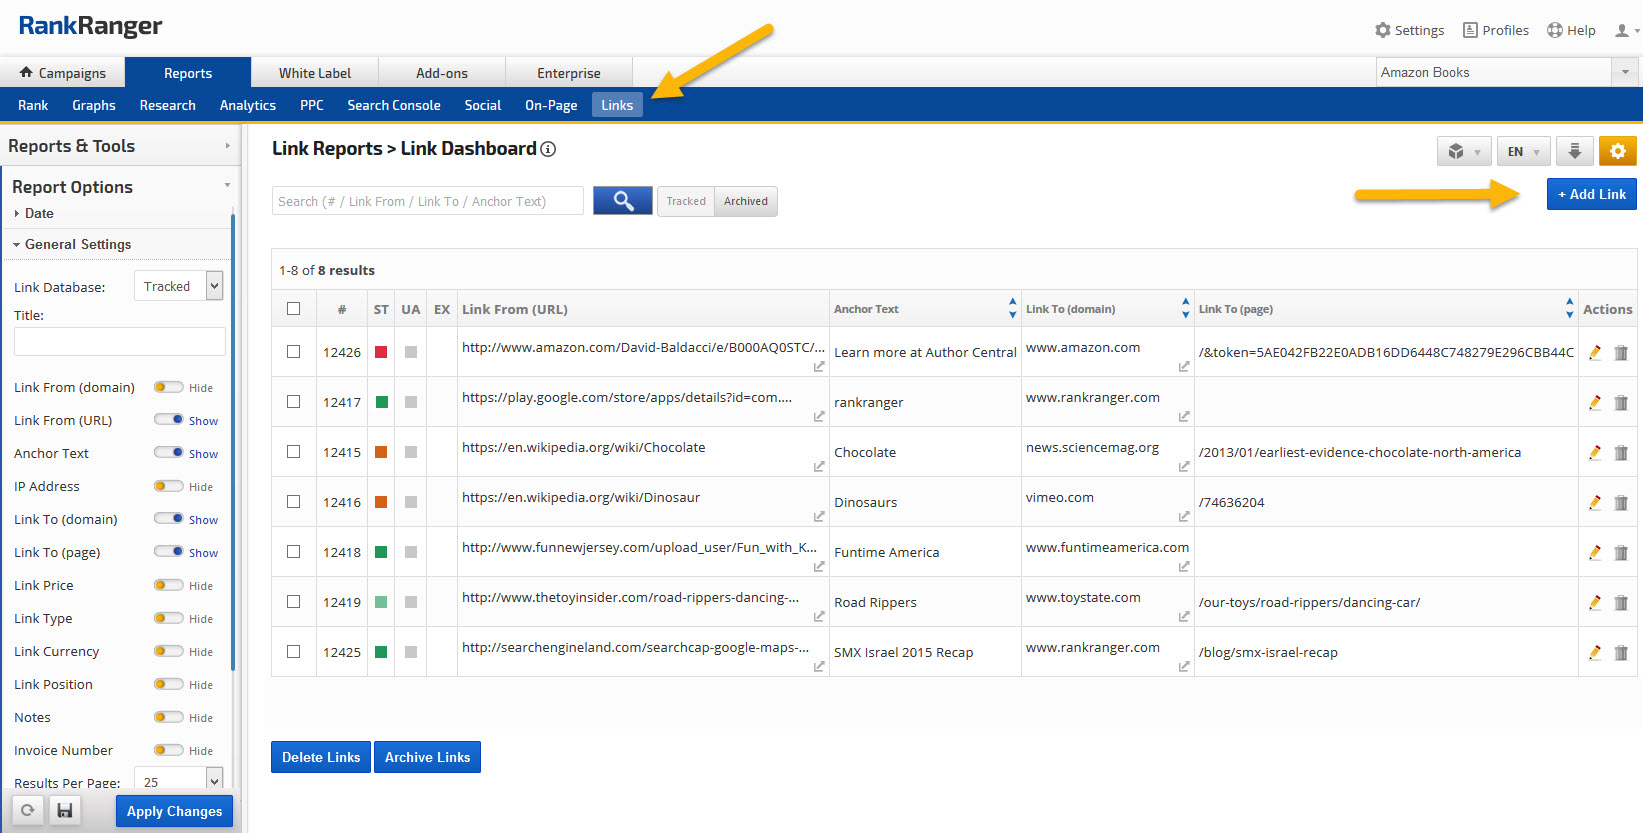
Task: Open the Link Dashboard info icon
Action: (x=548, y=149)
